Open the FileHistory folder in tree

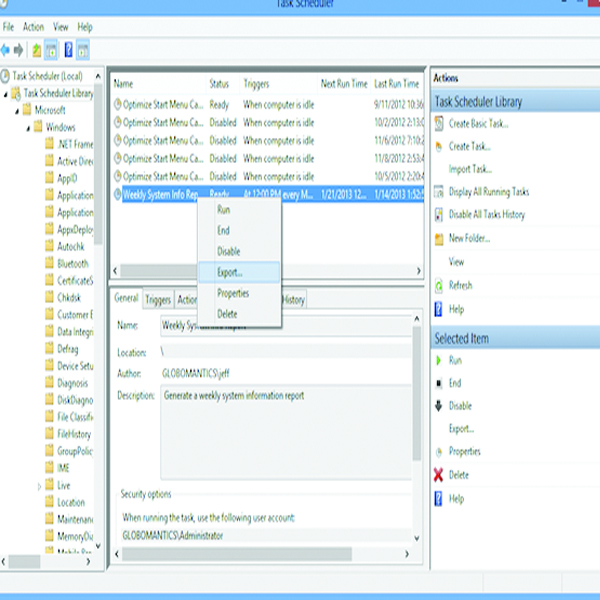click(74, 434)
